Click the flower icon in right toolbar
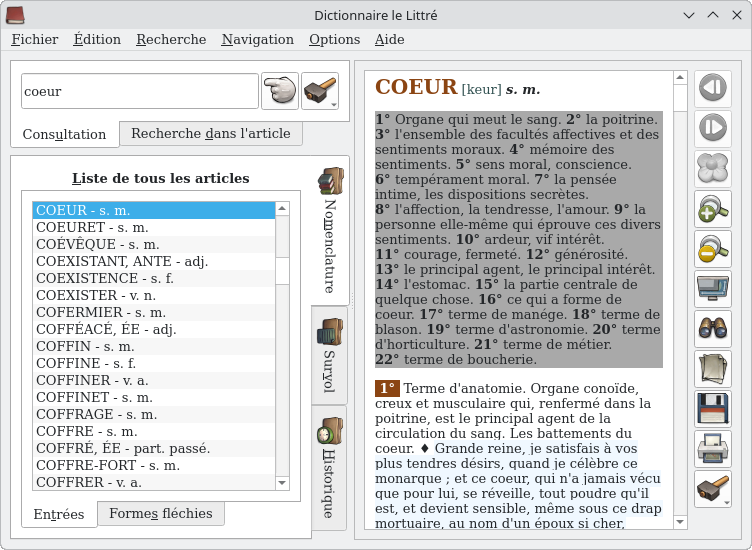This screenshot has height=550, width=752. point(713,168)
